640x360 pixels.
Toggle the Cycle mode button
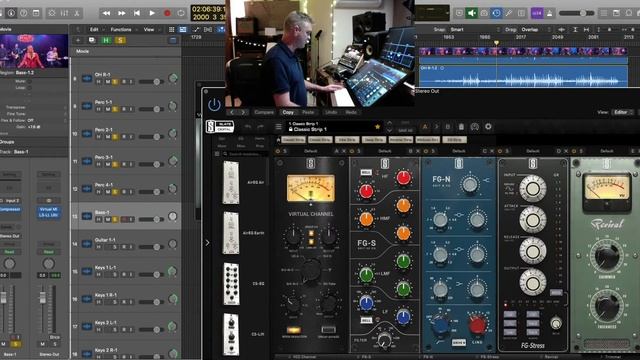[181, 13]
